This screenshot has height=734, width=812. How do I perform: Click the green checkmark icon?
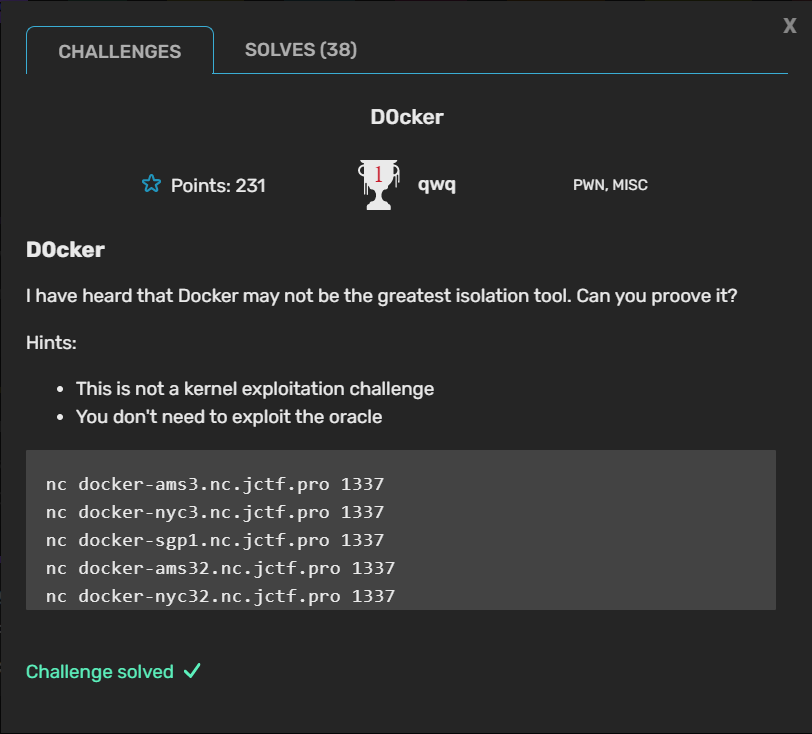[192, 672]
